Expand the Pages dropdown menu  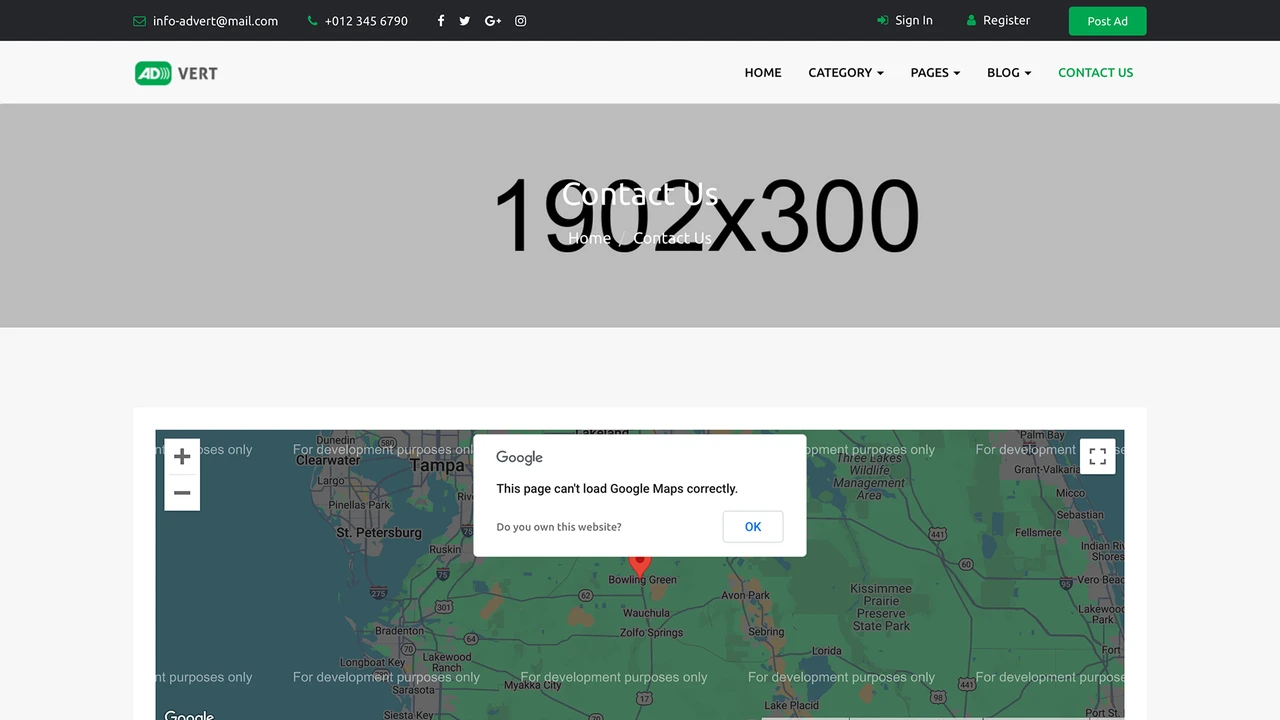(935, 73)
